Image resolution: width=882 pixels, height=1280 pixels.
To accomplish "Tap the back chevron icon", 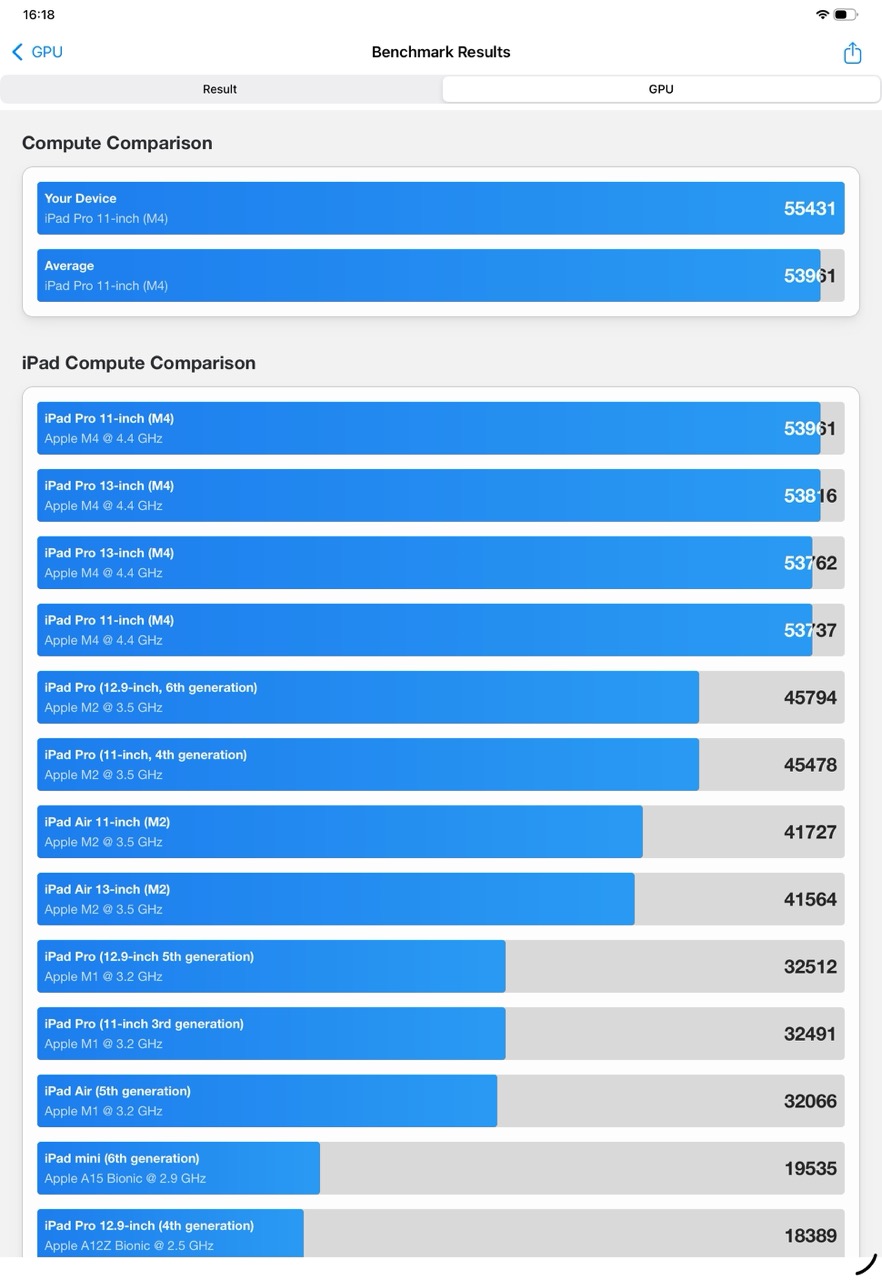I will pyautogui.click(x=17, y=52).
